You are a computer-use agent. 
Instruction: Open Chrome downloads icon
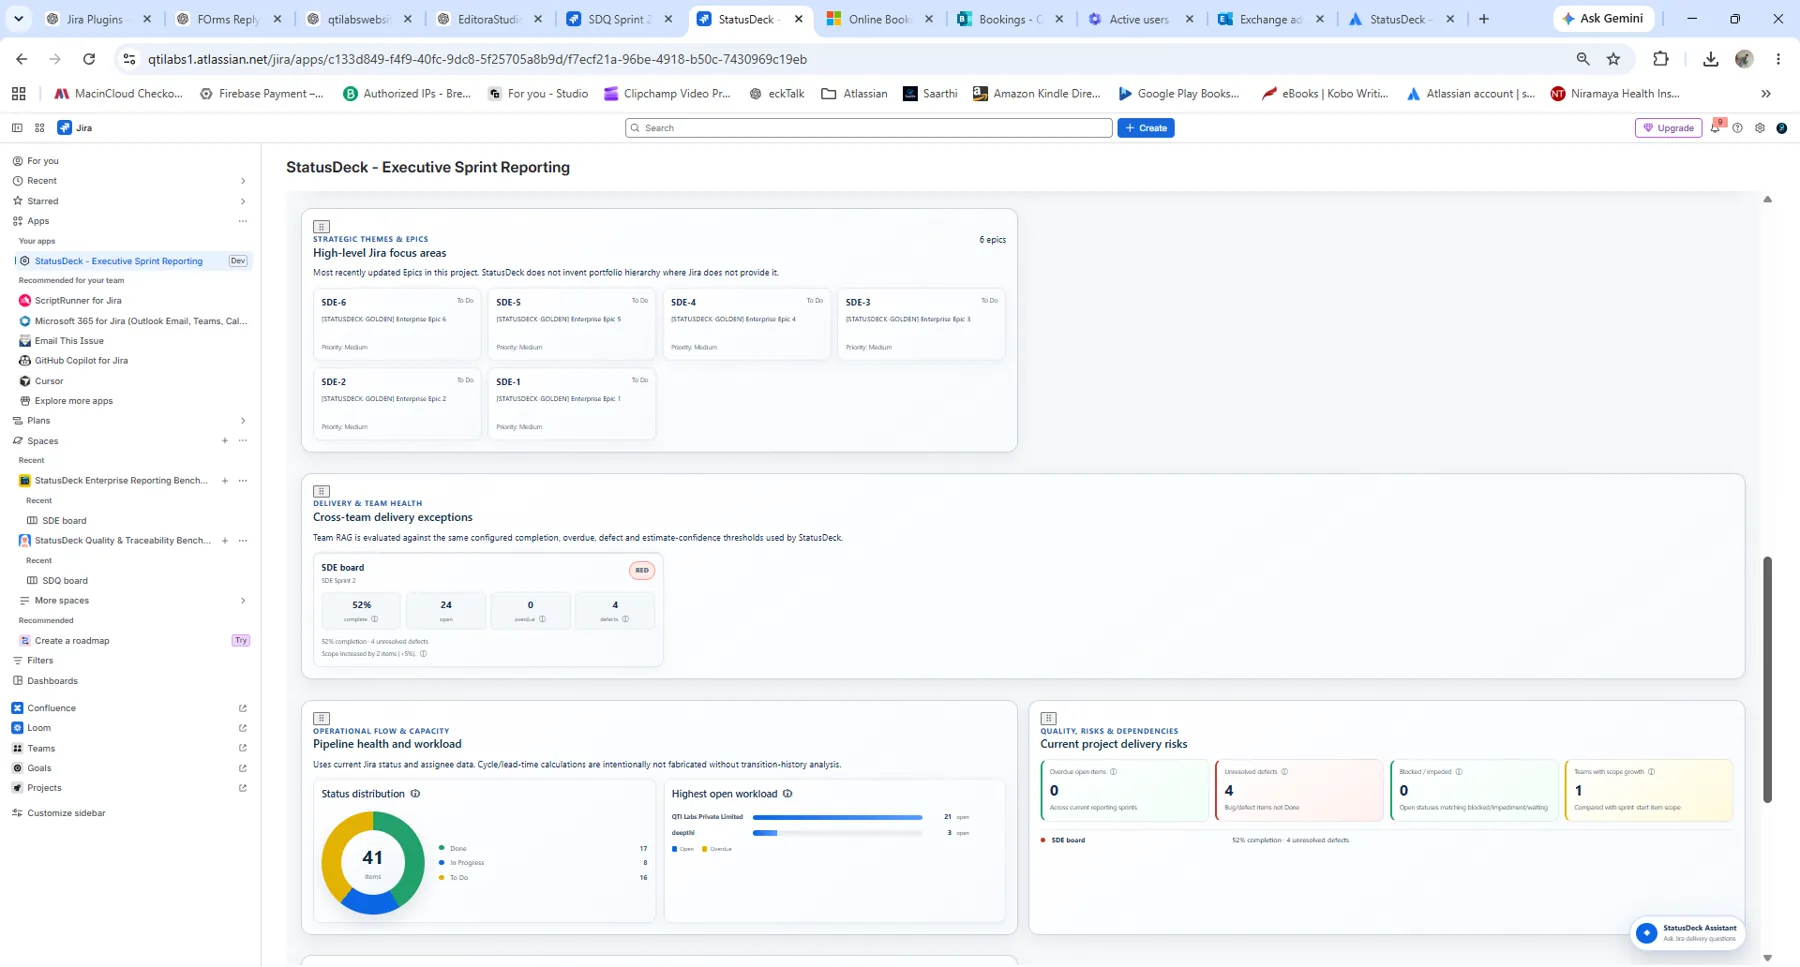click(x=1710, y=59)
